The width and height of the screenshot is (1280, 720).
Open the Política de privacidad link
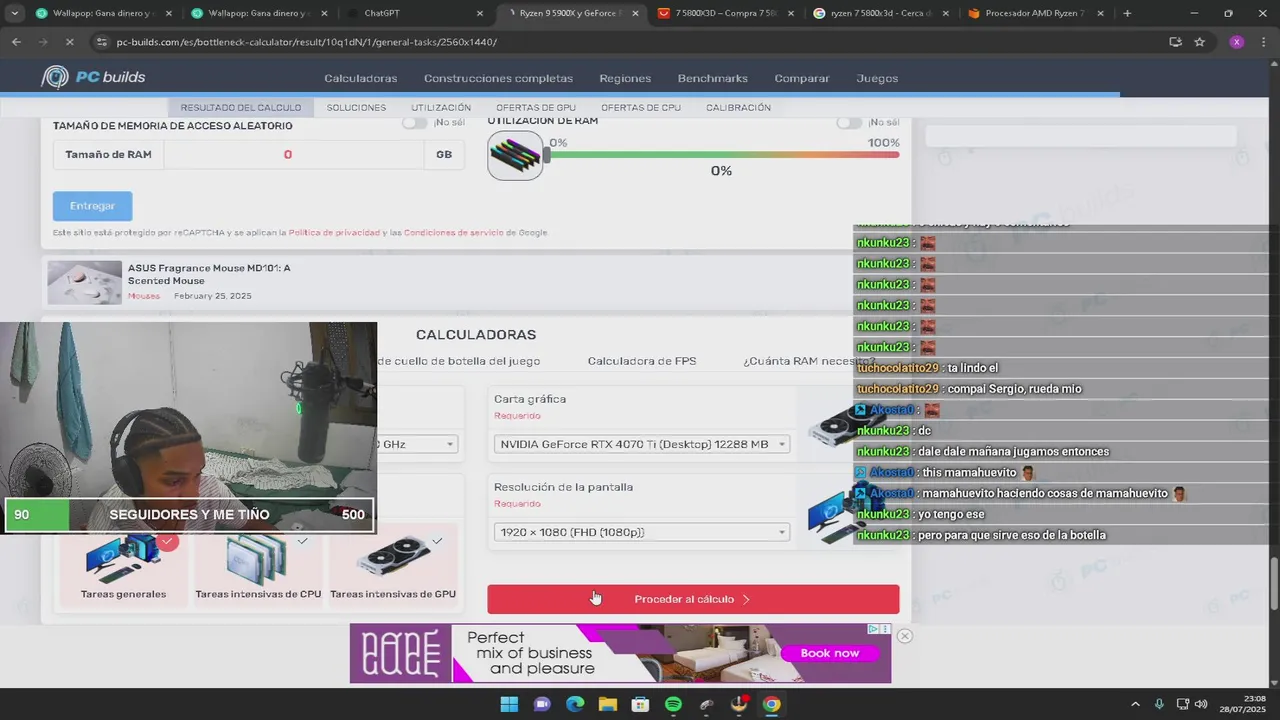334,233
